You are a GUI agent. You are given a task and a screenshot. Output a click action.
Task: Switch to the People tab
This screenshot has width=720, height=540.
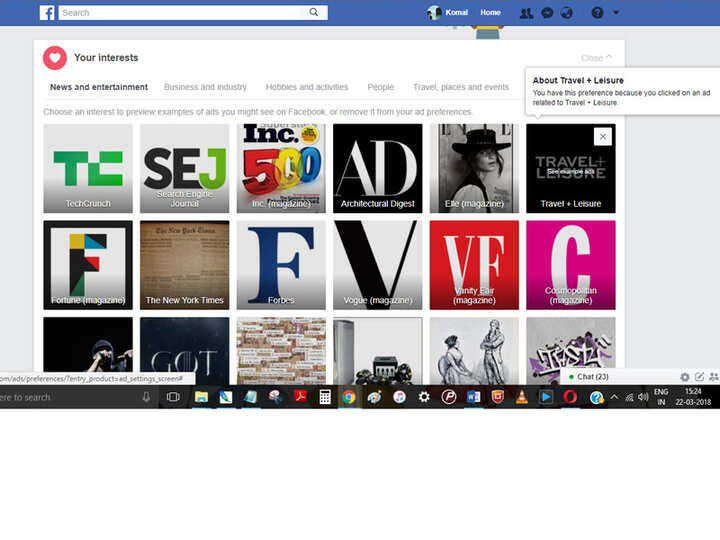[381, 87]
